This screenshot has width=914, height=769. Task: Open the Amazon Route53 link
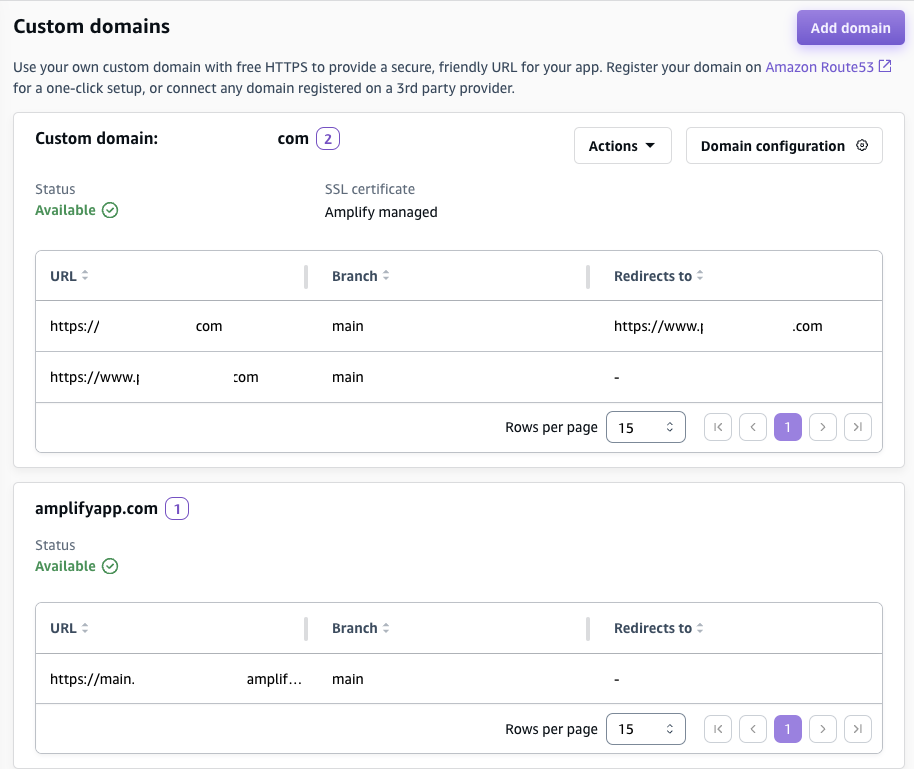(819, 67)
